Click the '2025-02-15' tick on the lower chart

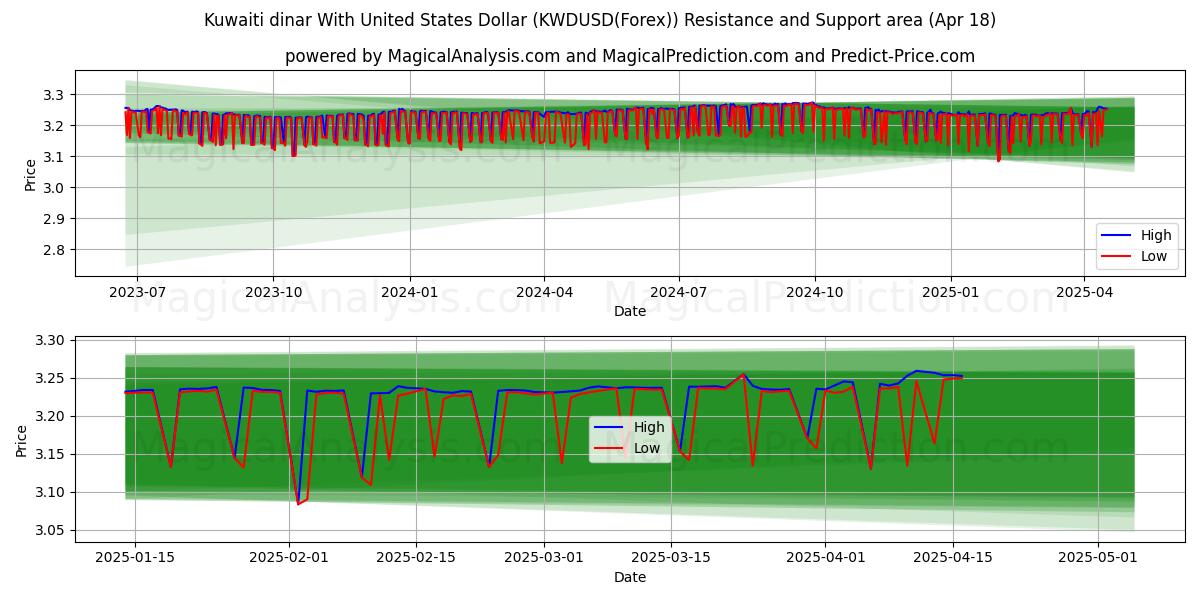415,558
